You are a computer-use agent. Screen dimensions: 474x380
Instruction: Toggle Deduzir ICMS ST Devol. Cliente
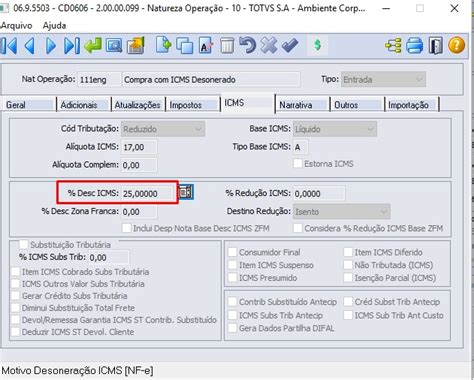click(x=15, y=332)
